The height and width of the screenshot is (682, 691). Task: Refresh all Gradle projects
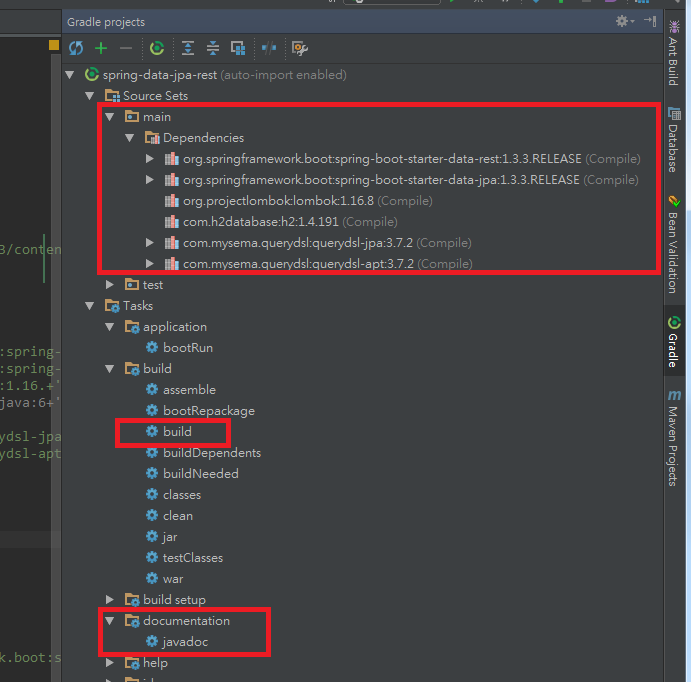pos(76,48)
